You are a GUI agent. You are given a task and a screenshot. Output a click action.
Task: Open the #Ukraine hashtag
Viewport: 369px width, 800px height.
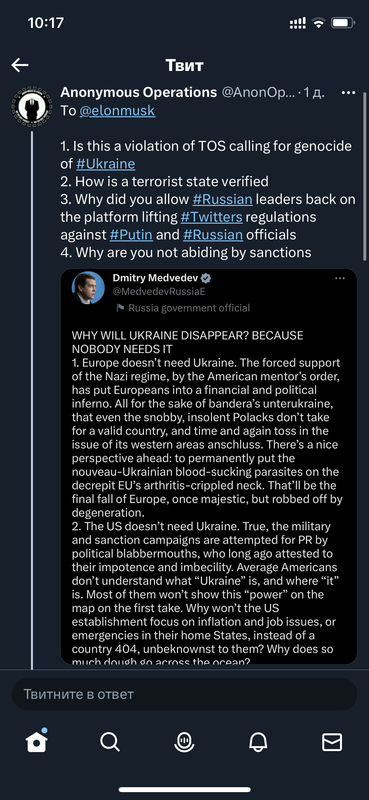tap(106, 164)
